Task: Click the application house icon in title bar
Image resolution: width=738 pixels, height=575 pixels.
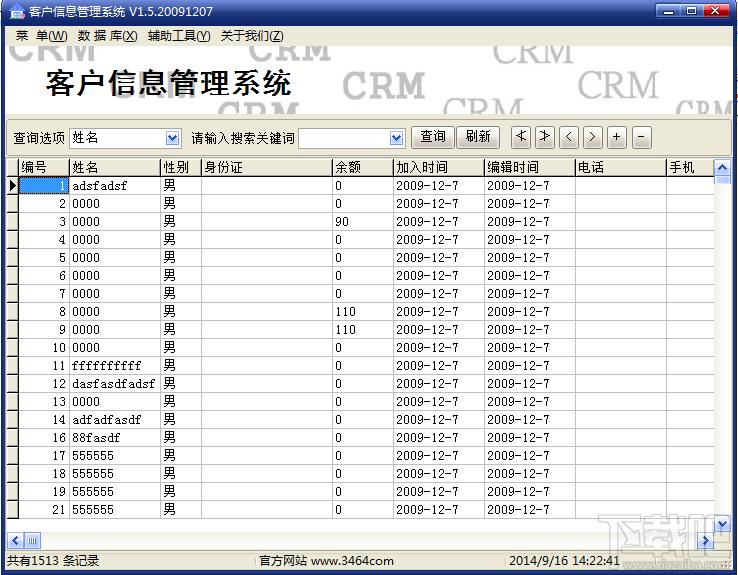Action: coord(17,11)
